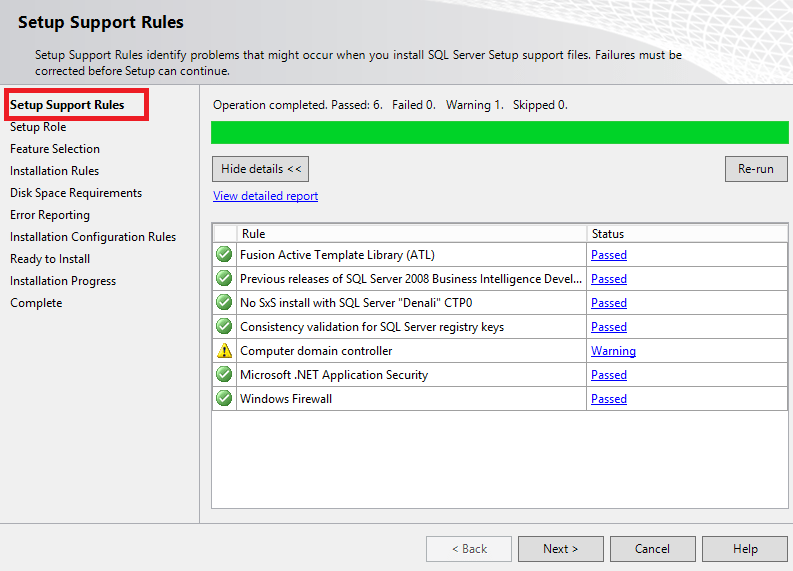The height and width of the screenshot is (571, 793).
Task: Open the Warning status link for domain controller
Action: pos(613,351)
